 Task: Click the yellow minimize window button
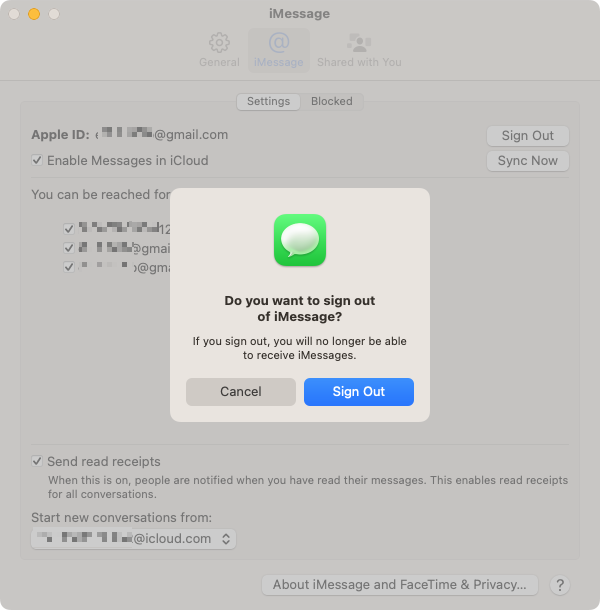click(34, 14)
